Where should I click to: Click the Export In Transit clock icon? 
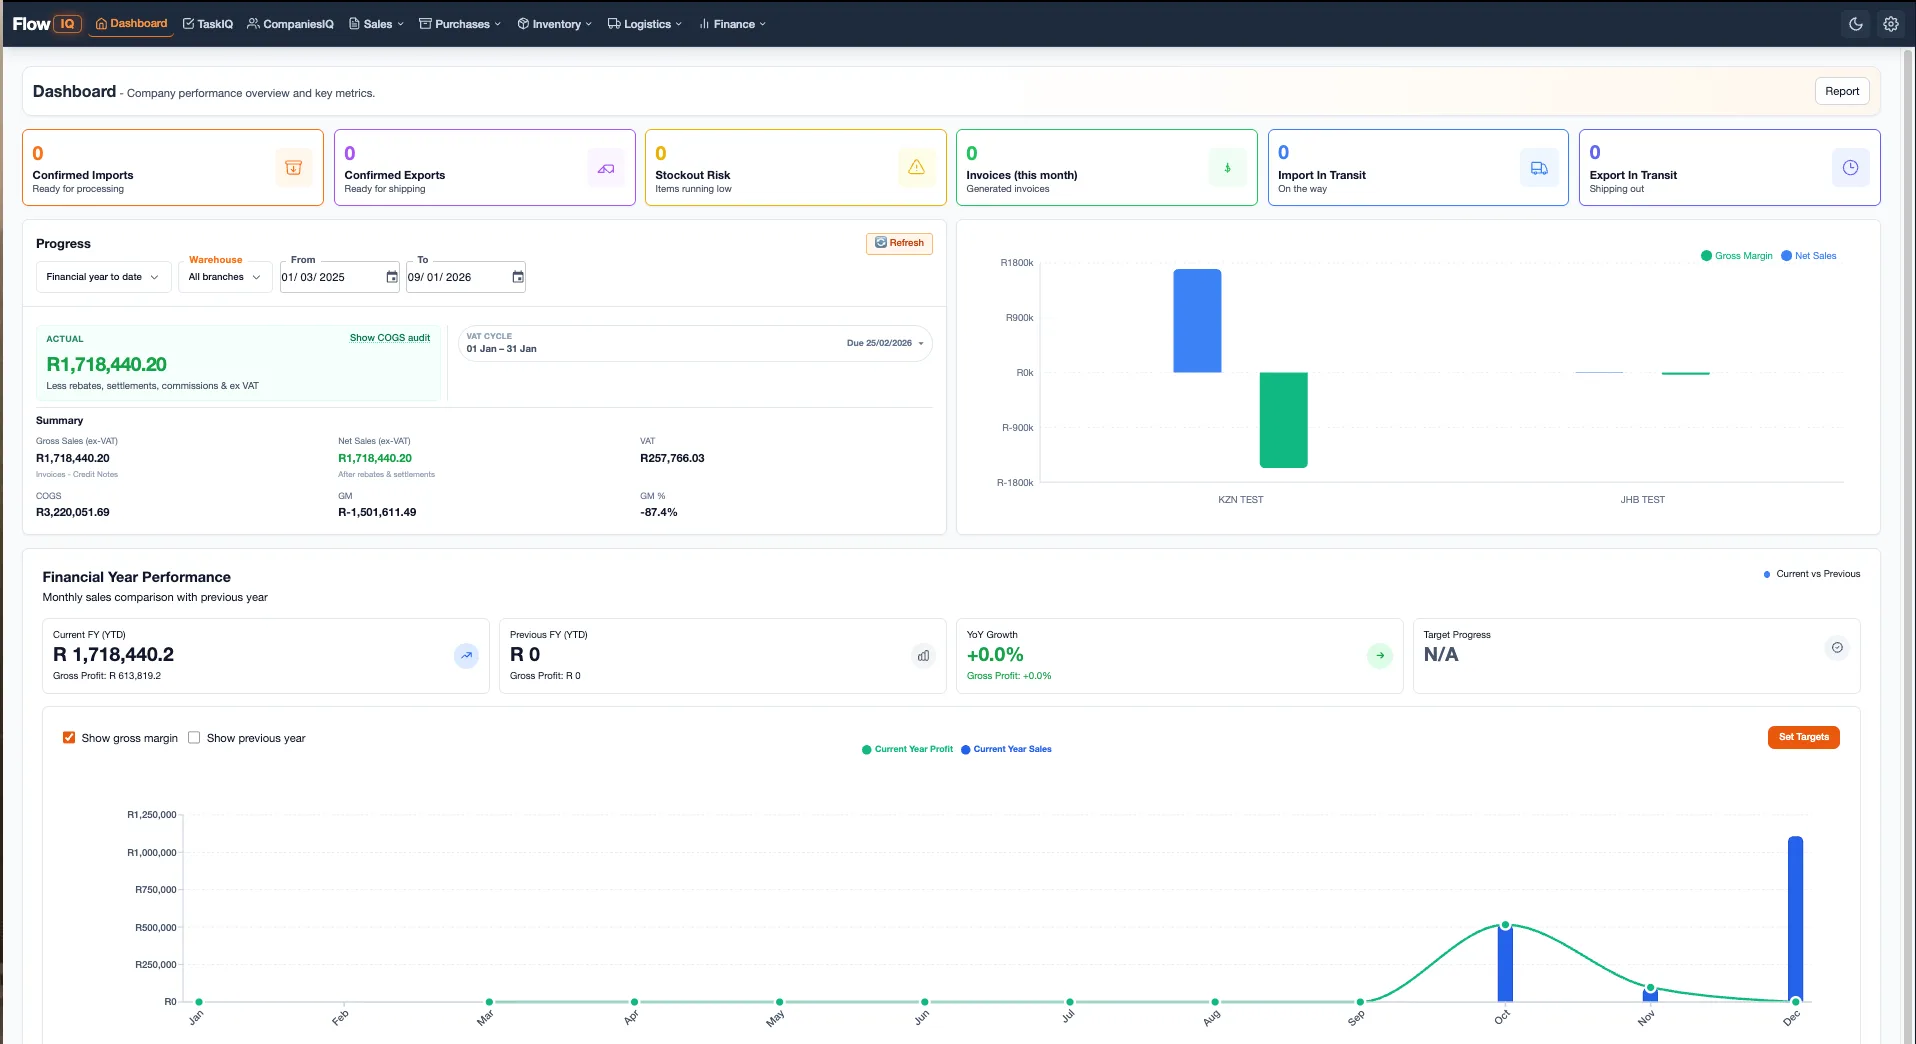(1849, 168)
